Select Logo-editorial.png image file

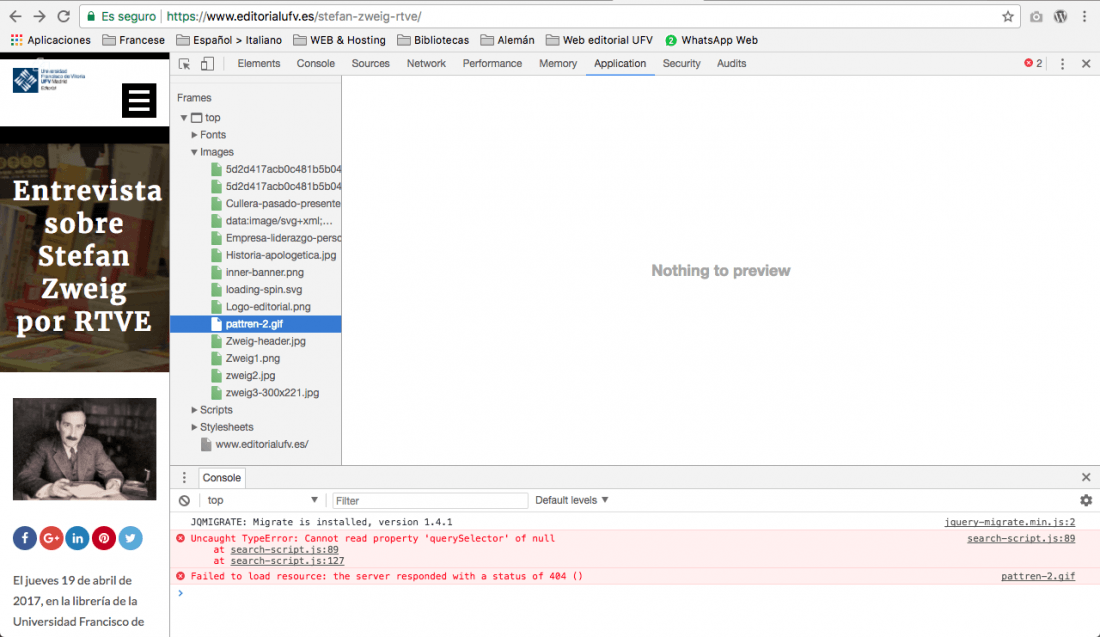pos(267,307)
